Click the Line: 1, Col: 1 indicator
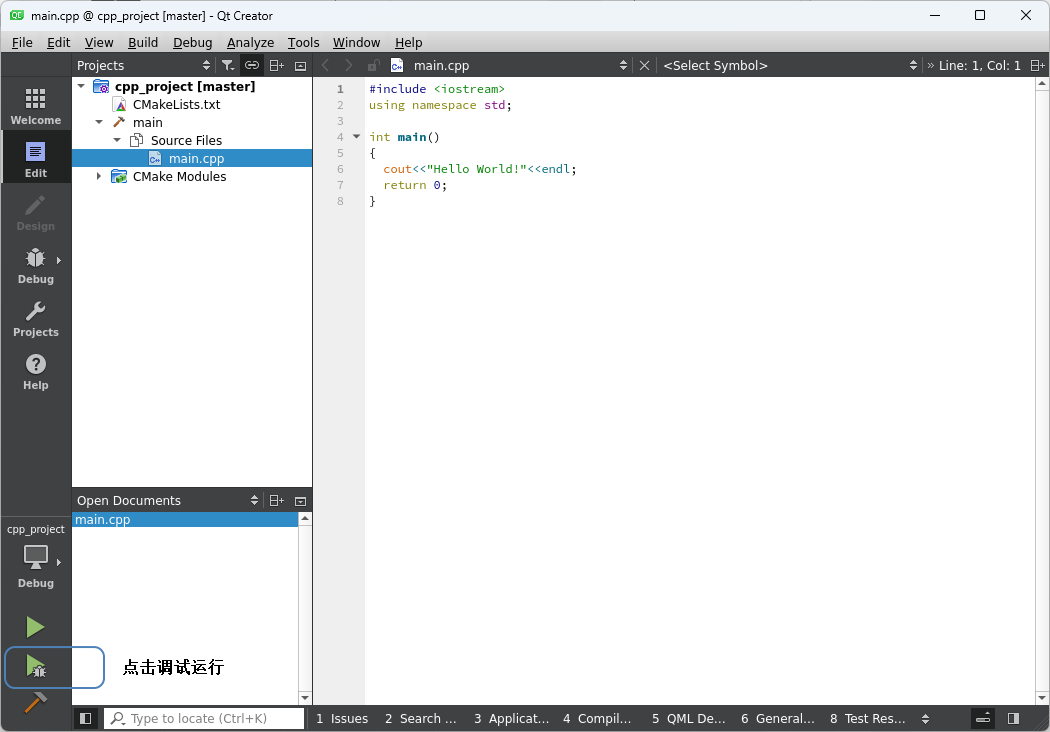 (979, 65)
